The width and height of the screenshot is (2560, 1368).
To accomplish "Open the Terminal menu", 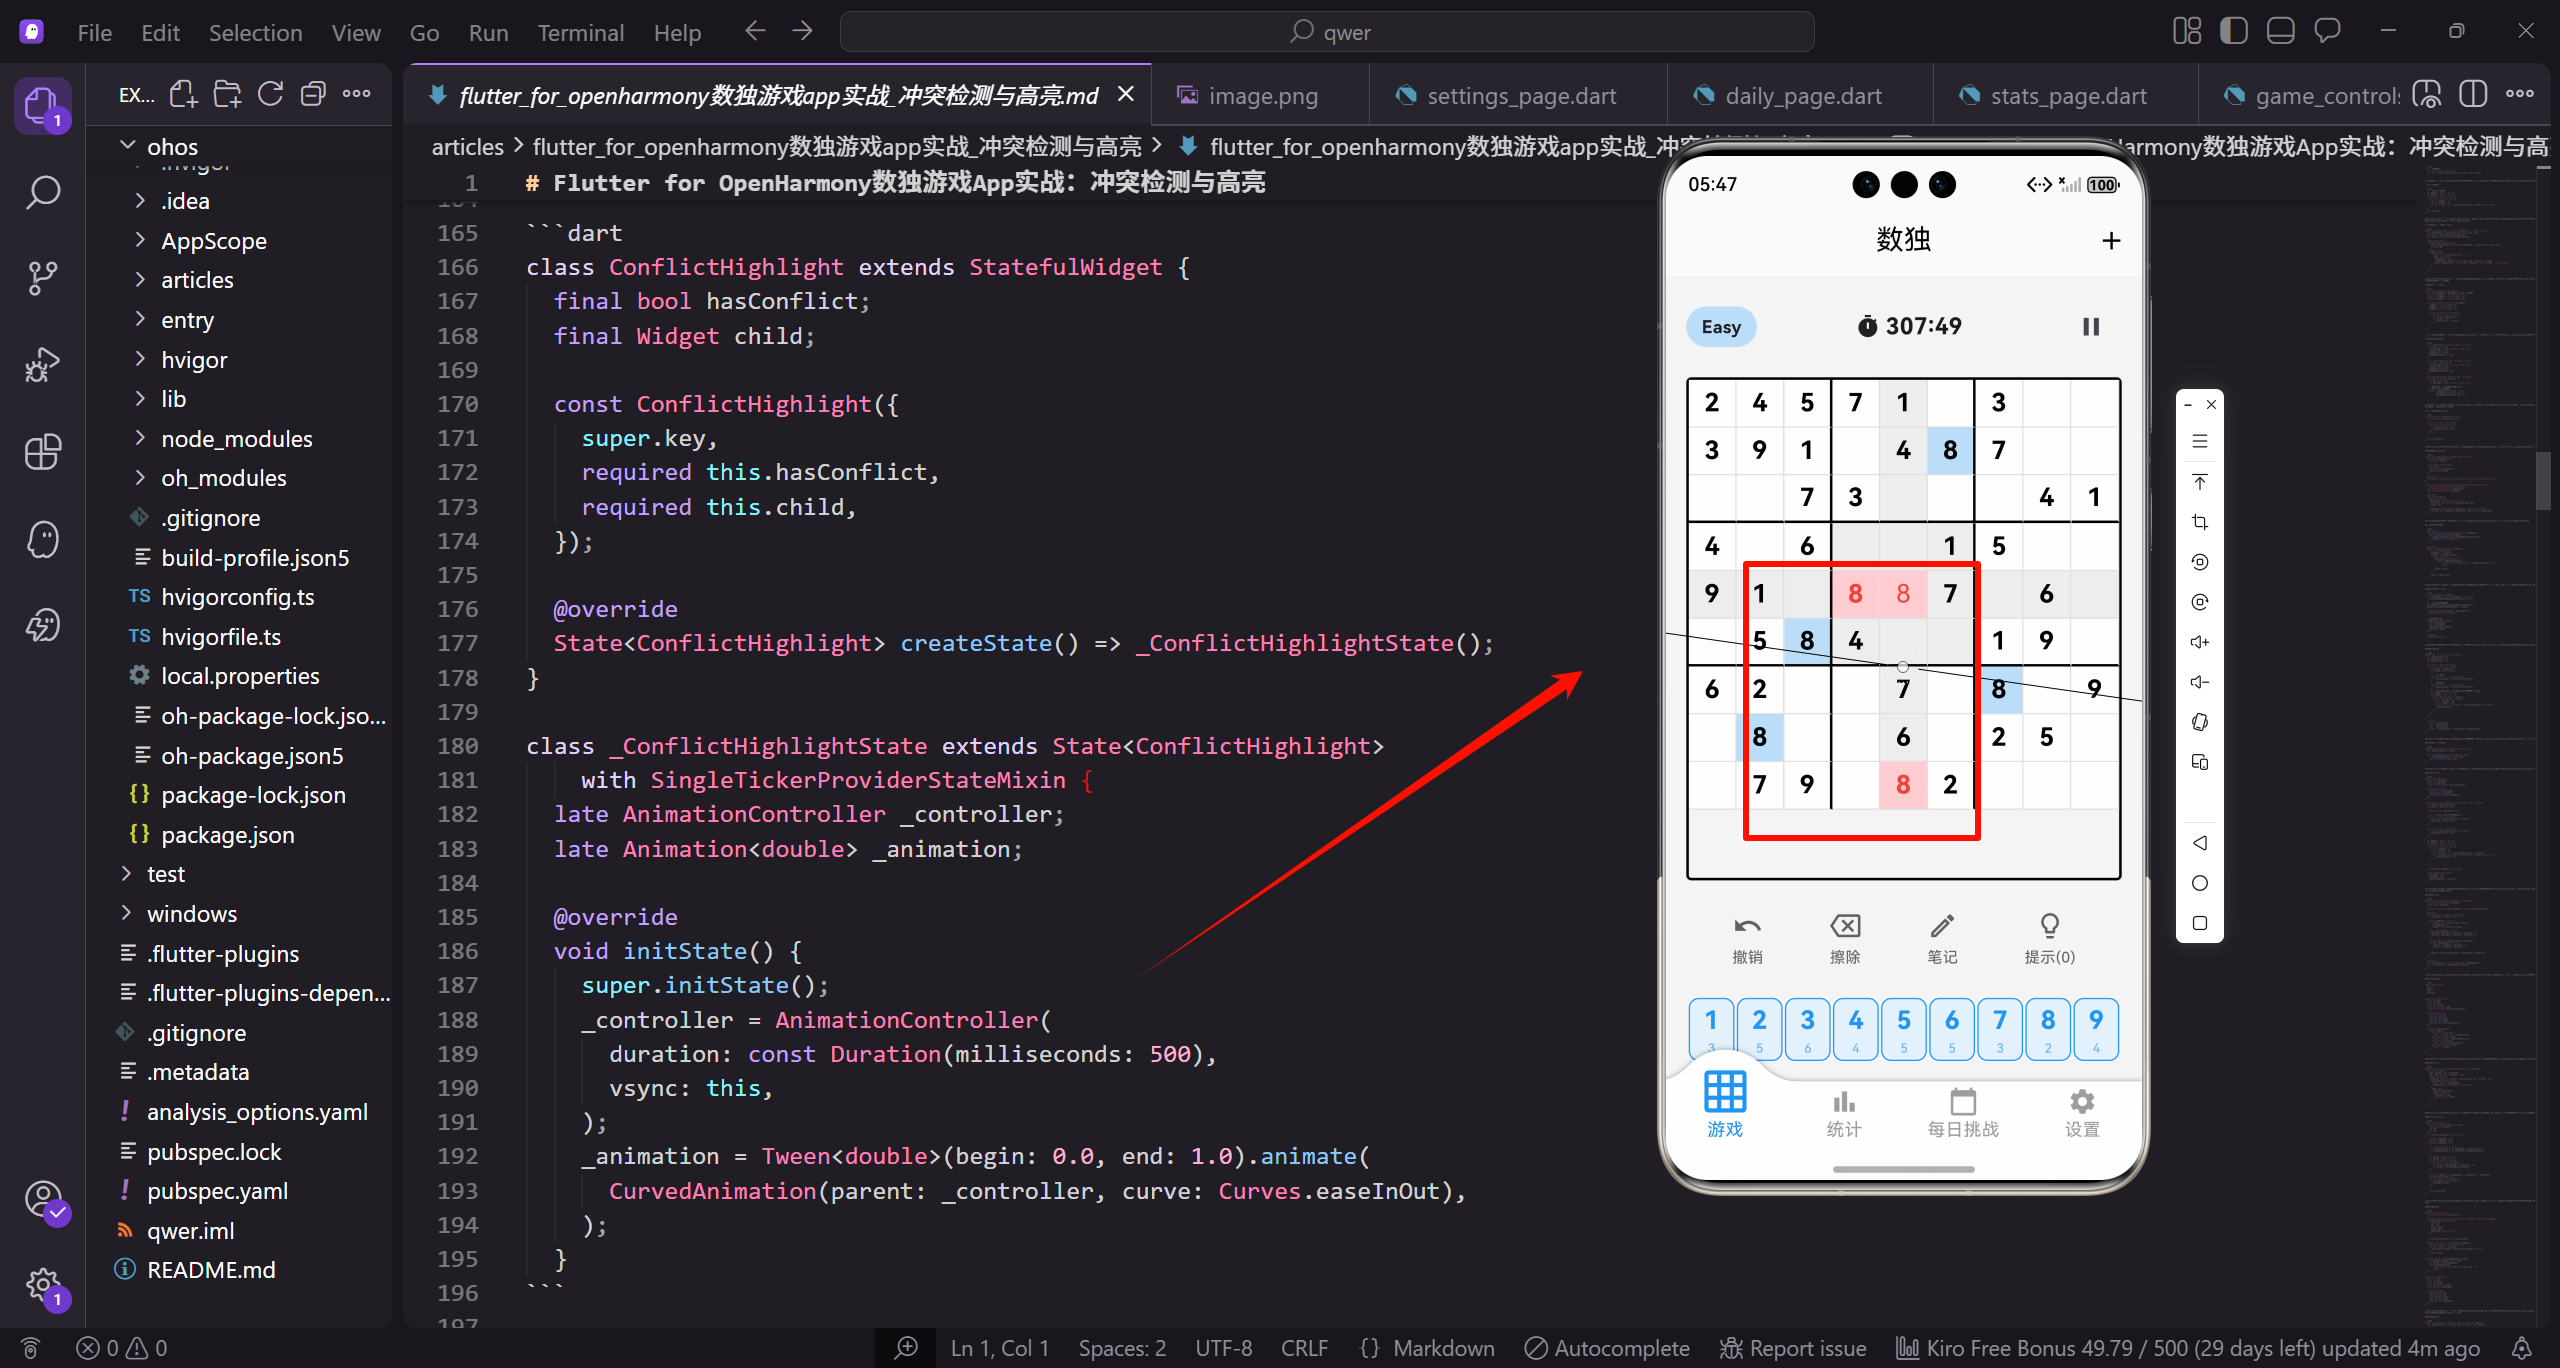I will (581, 33).
